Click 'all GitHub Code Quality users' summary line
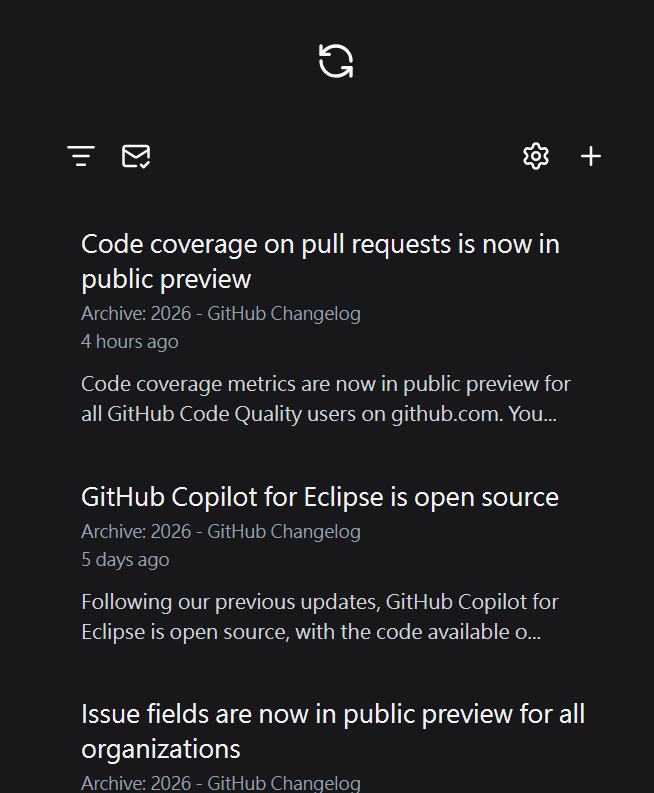Image resolution: width=654 pixels, height=793 pixels. click(319, 414)
